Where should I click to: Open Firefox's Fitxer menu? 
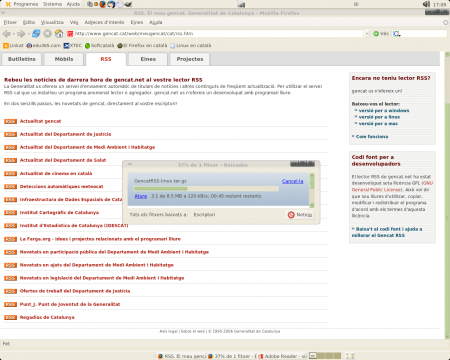(x=10, y=22)
